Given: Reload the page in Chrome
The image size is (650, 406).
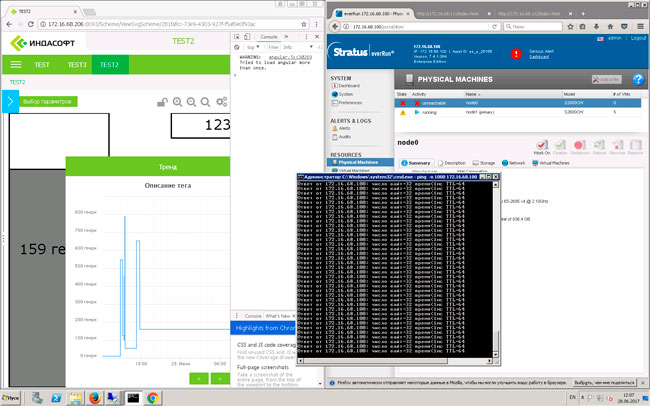Looking at the screenshot, I should (x=30, y=24).
